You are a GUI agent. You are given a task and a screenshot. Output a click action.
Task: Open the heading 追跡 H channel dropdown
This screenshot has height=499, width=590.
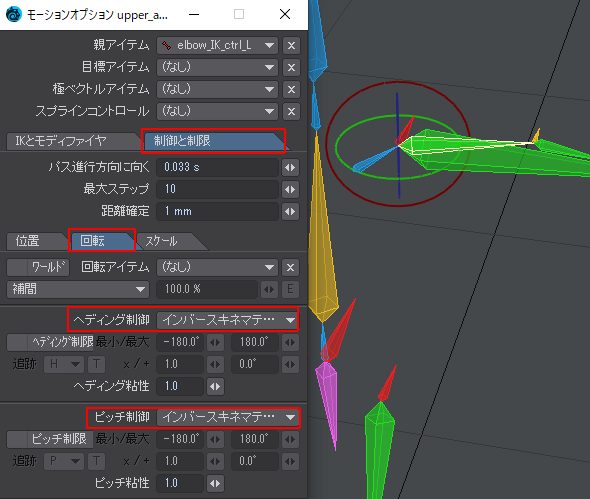(x=64, y=364)
